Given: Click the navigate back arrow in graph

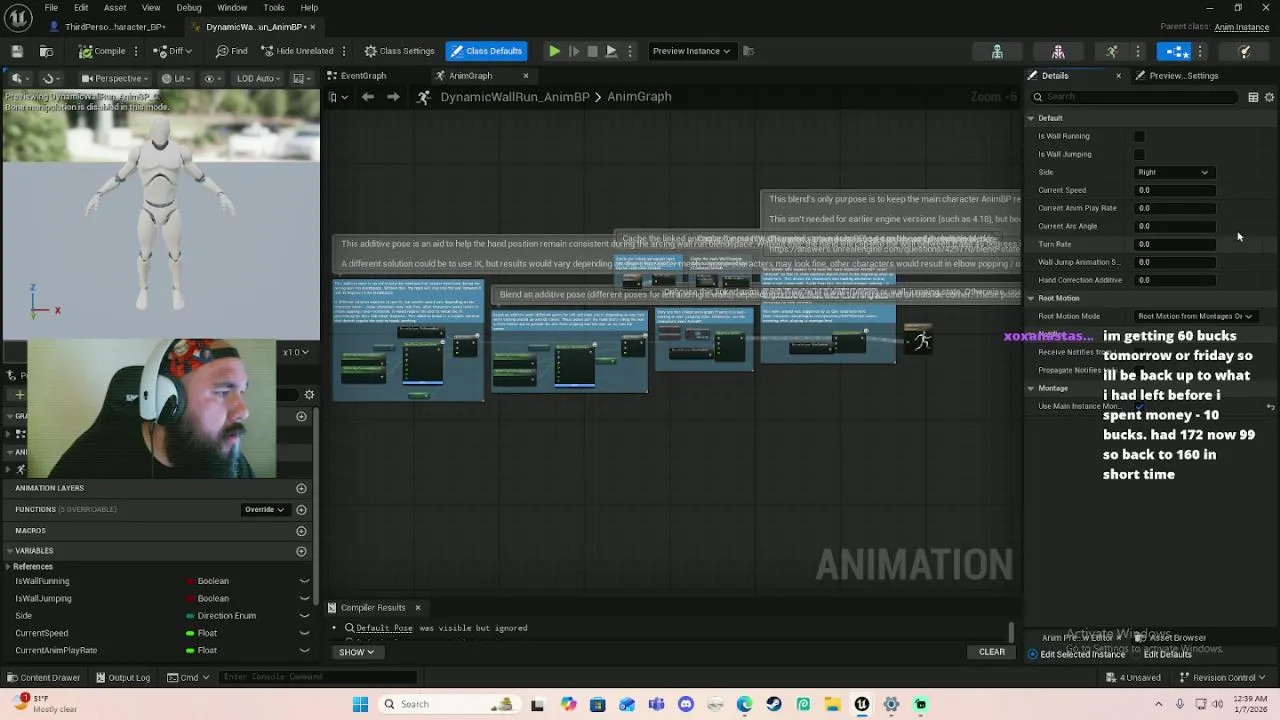Looking at the screenshot, I should (368, 97).
